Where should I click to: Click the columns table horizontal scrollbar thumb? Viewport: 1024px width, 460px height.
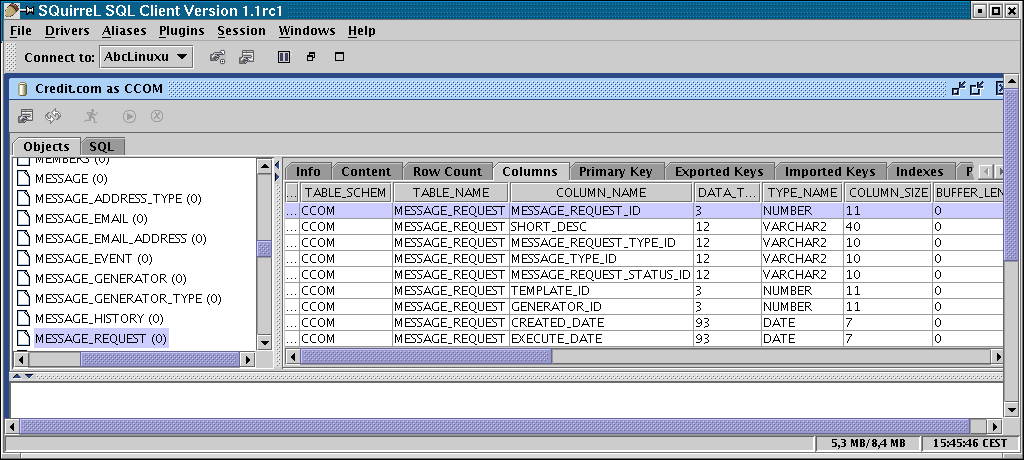pos(426,356)
